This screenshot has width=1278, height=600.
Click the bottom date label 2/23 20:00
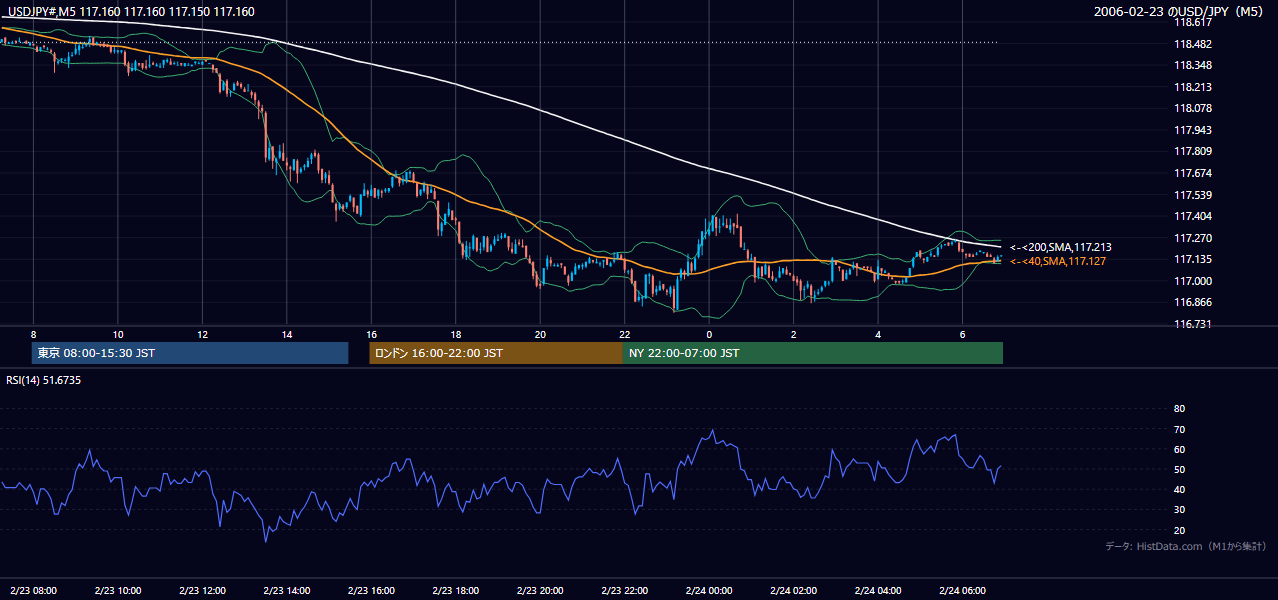[540, 590]
